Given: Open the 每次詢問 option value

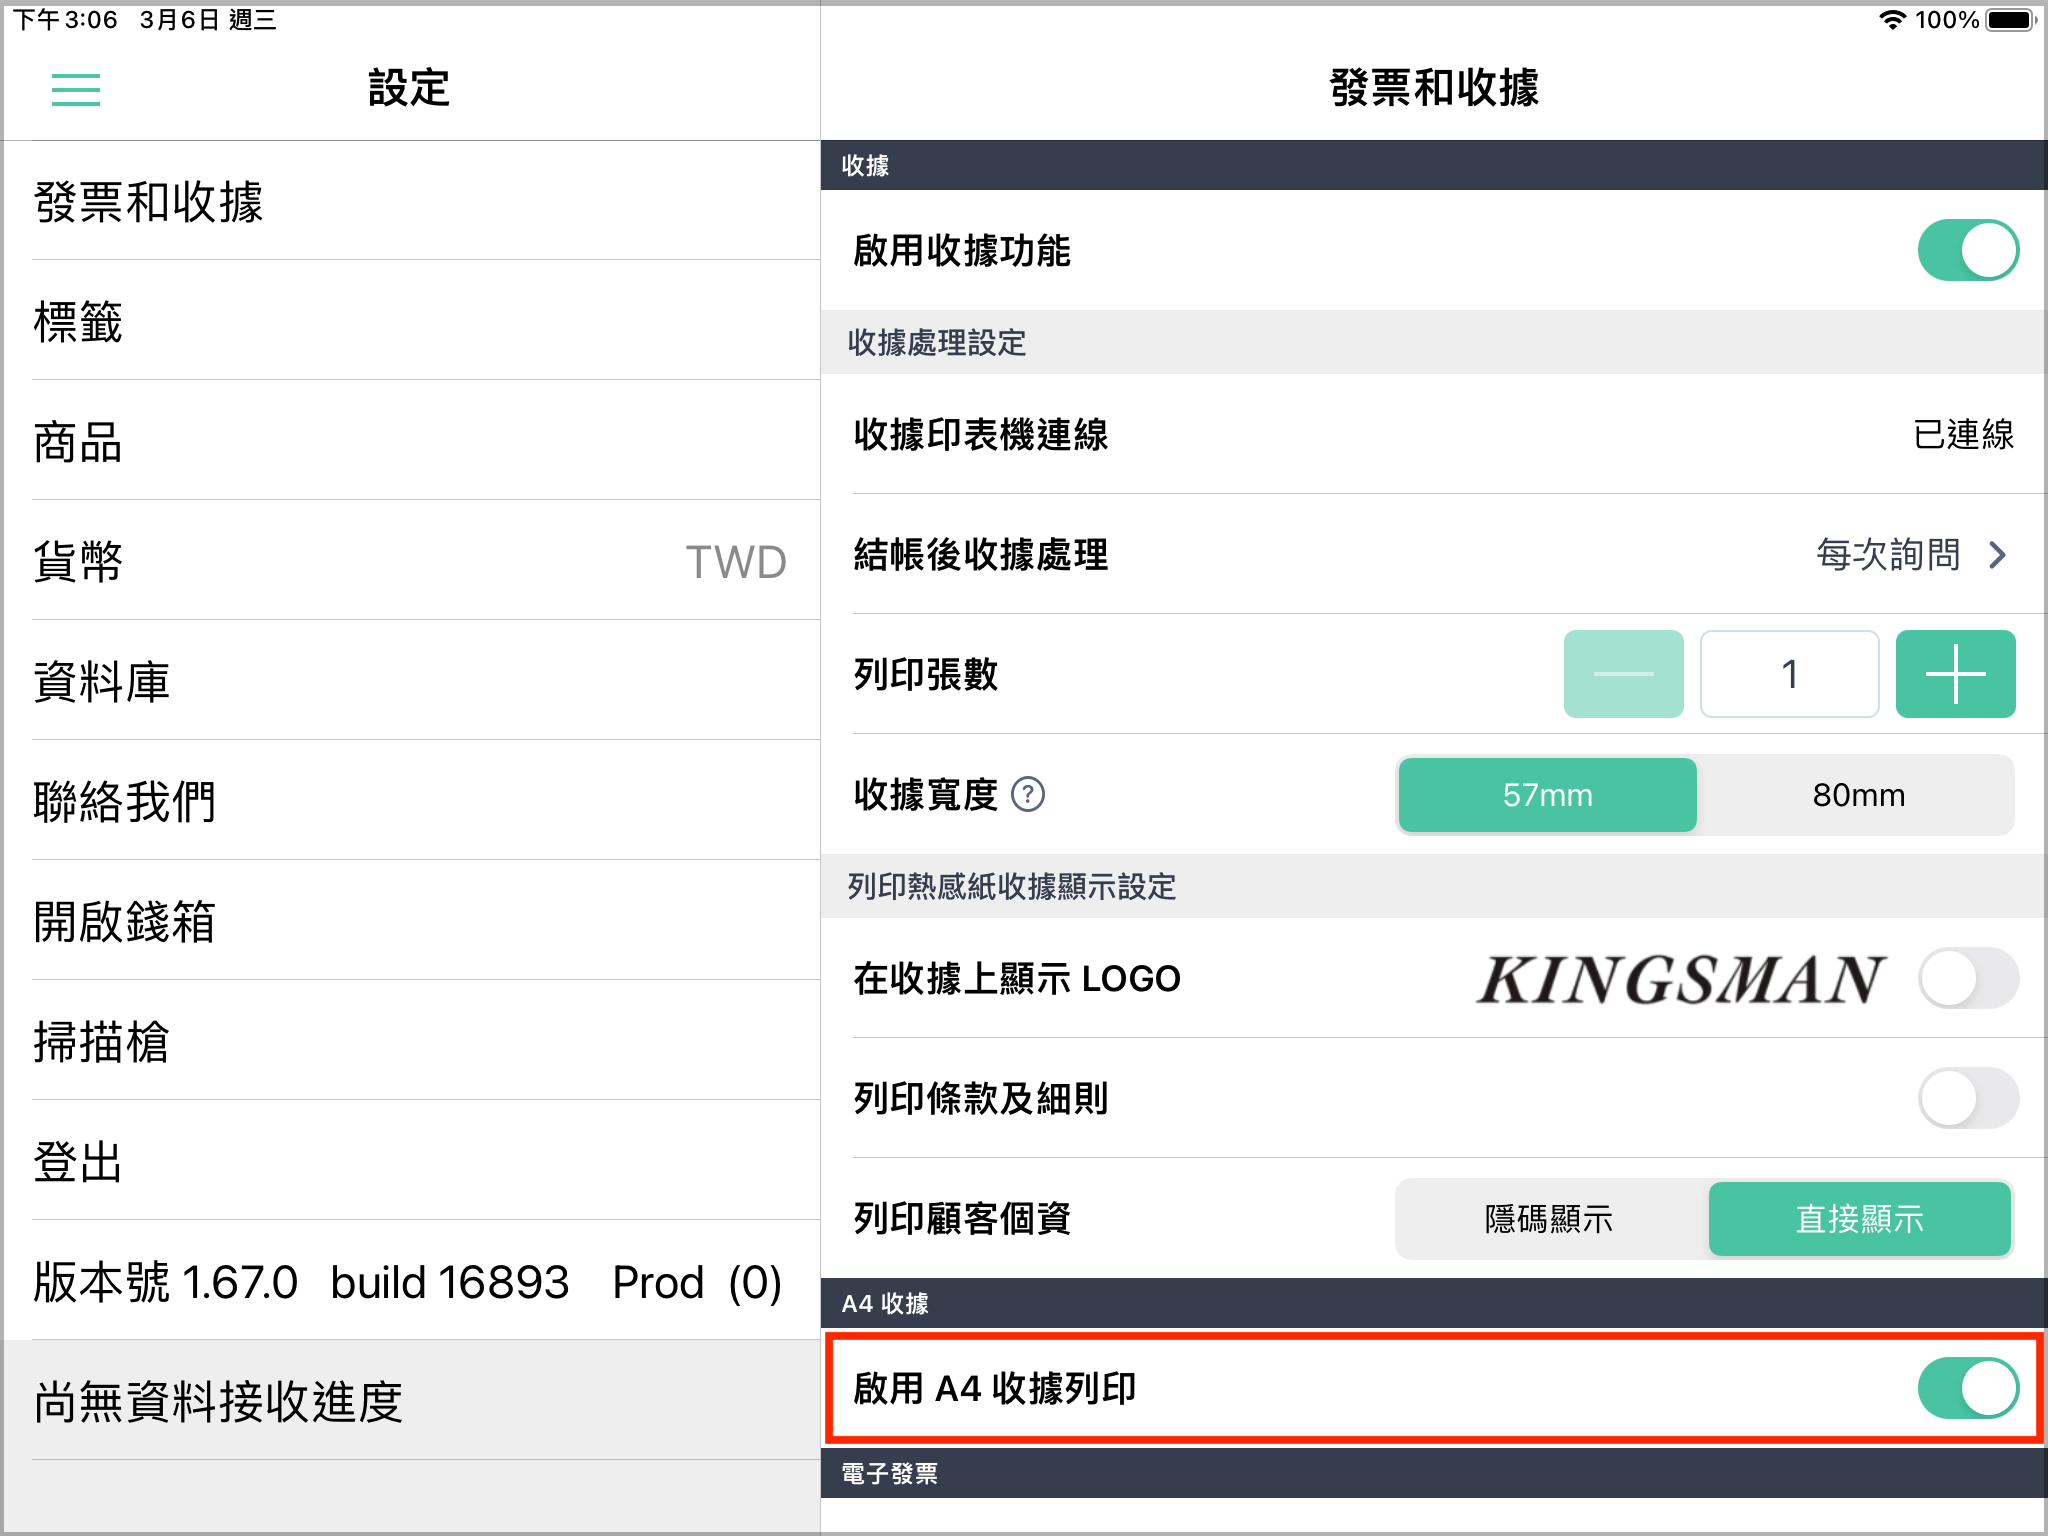Looking at the screenshot, I should (1888, 555).
